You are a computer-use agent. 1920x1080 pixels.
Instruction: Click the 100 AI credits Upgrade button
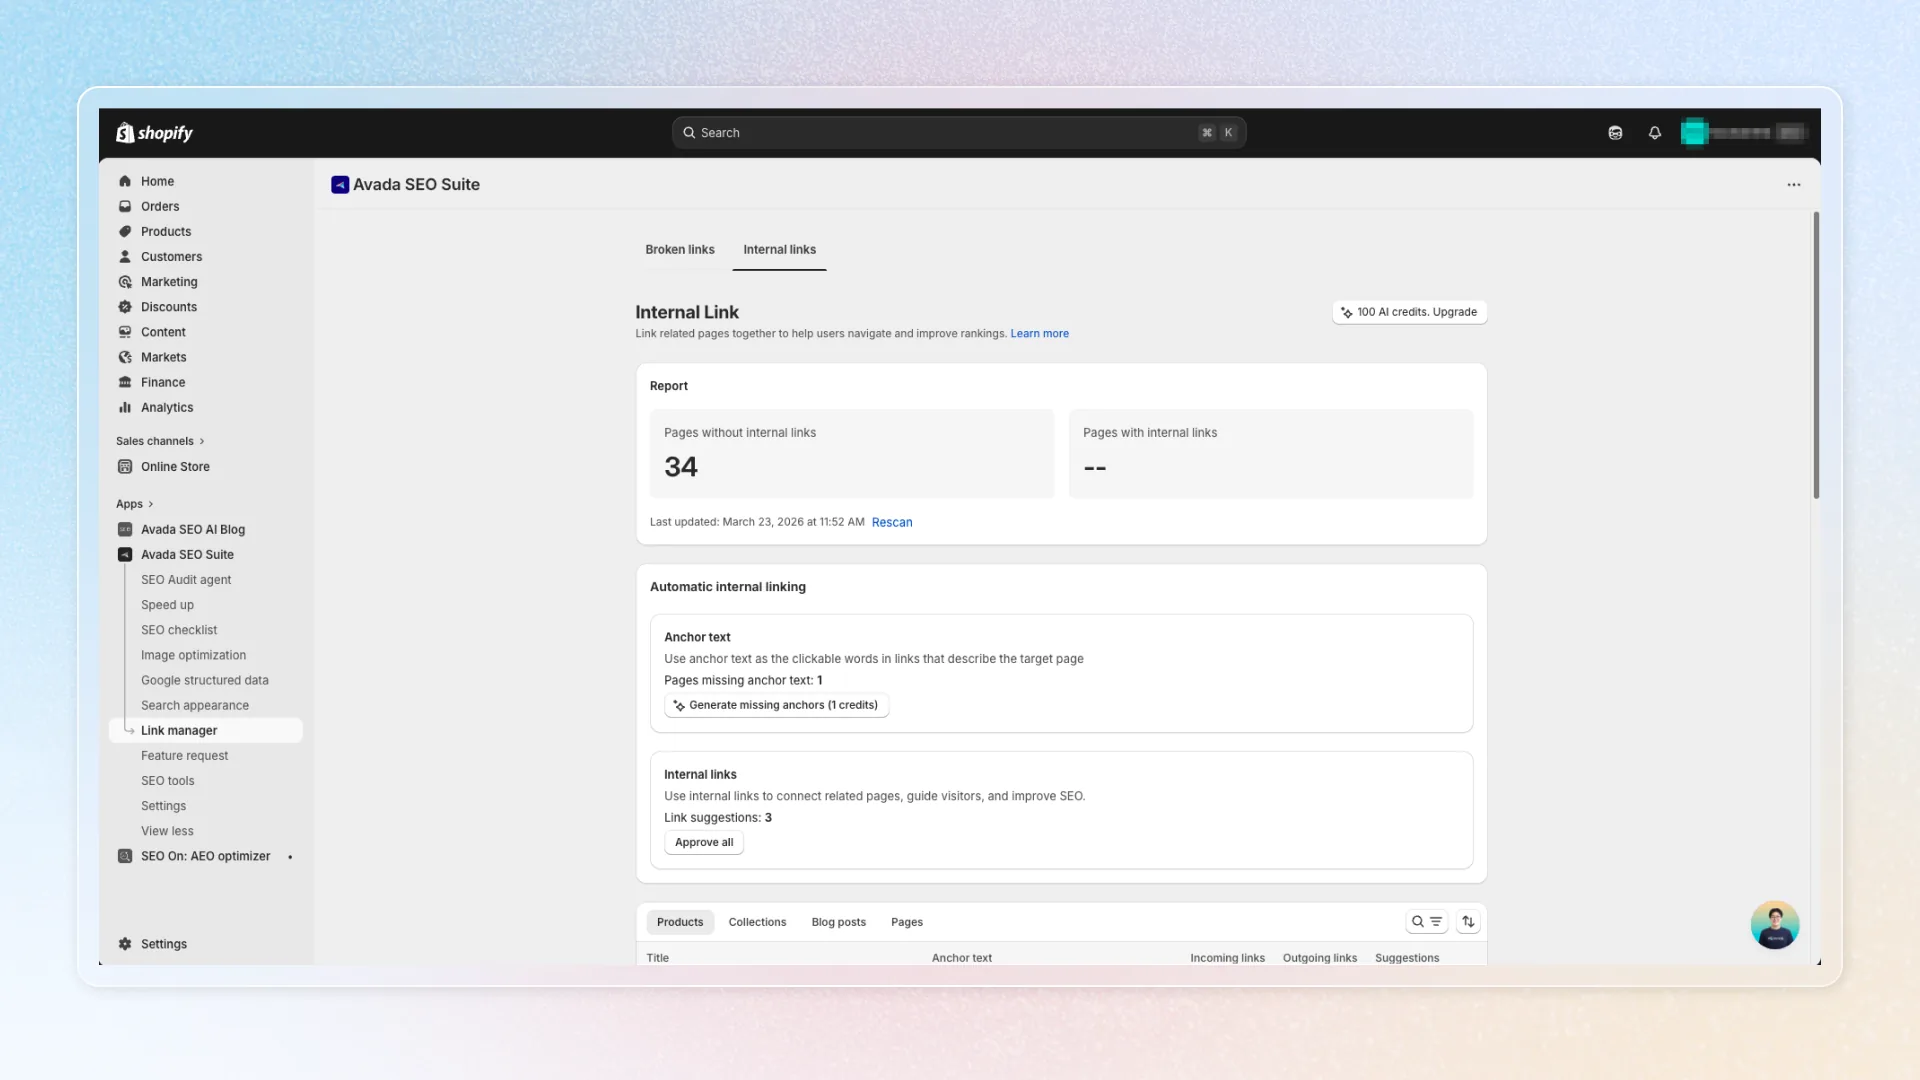point(1410,312)
